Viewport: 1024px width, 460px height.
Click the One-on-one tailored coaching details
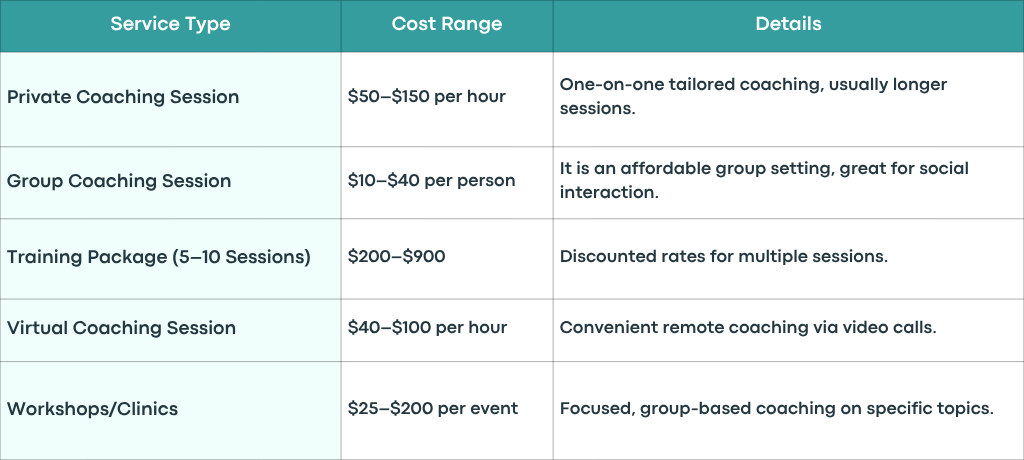pyautogui.click(x=753, y=97)
